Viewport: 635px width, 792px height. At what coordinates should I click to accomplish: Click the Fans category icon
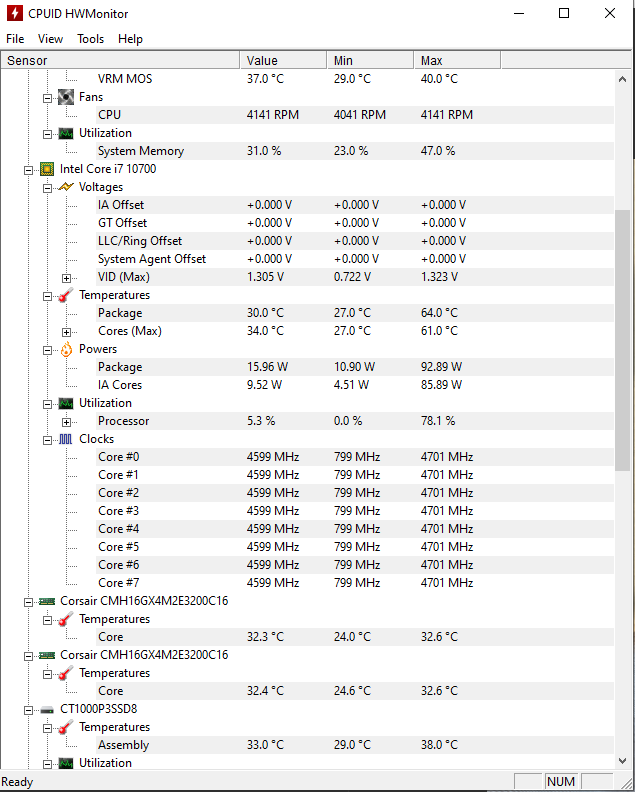65,97
